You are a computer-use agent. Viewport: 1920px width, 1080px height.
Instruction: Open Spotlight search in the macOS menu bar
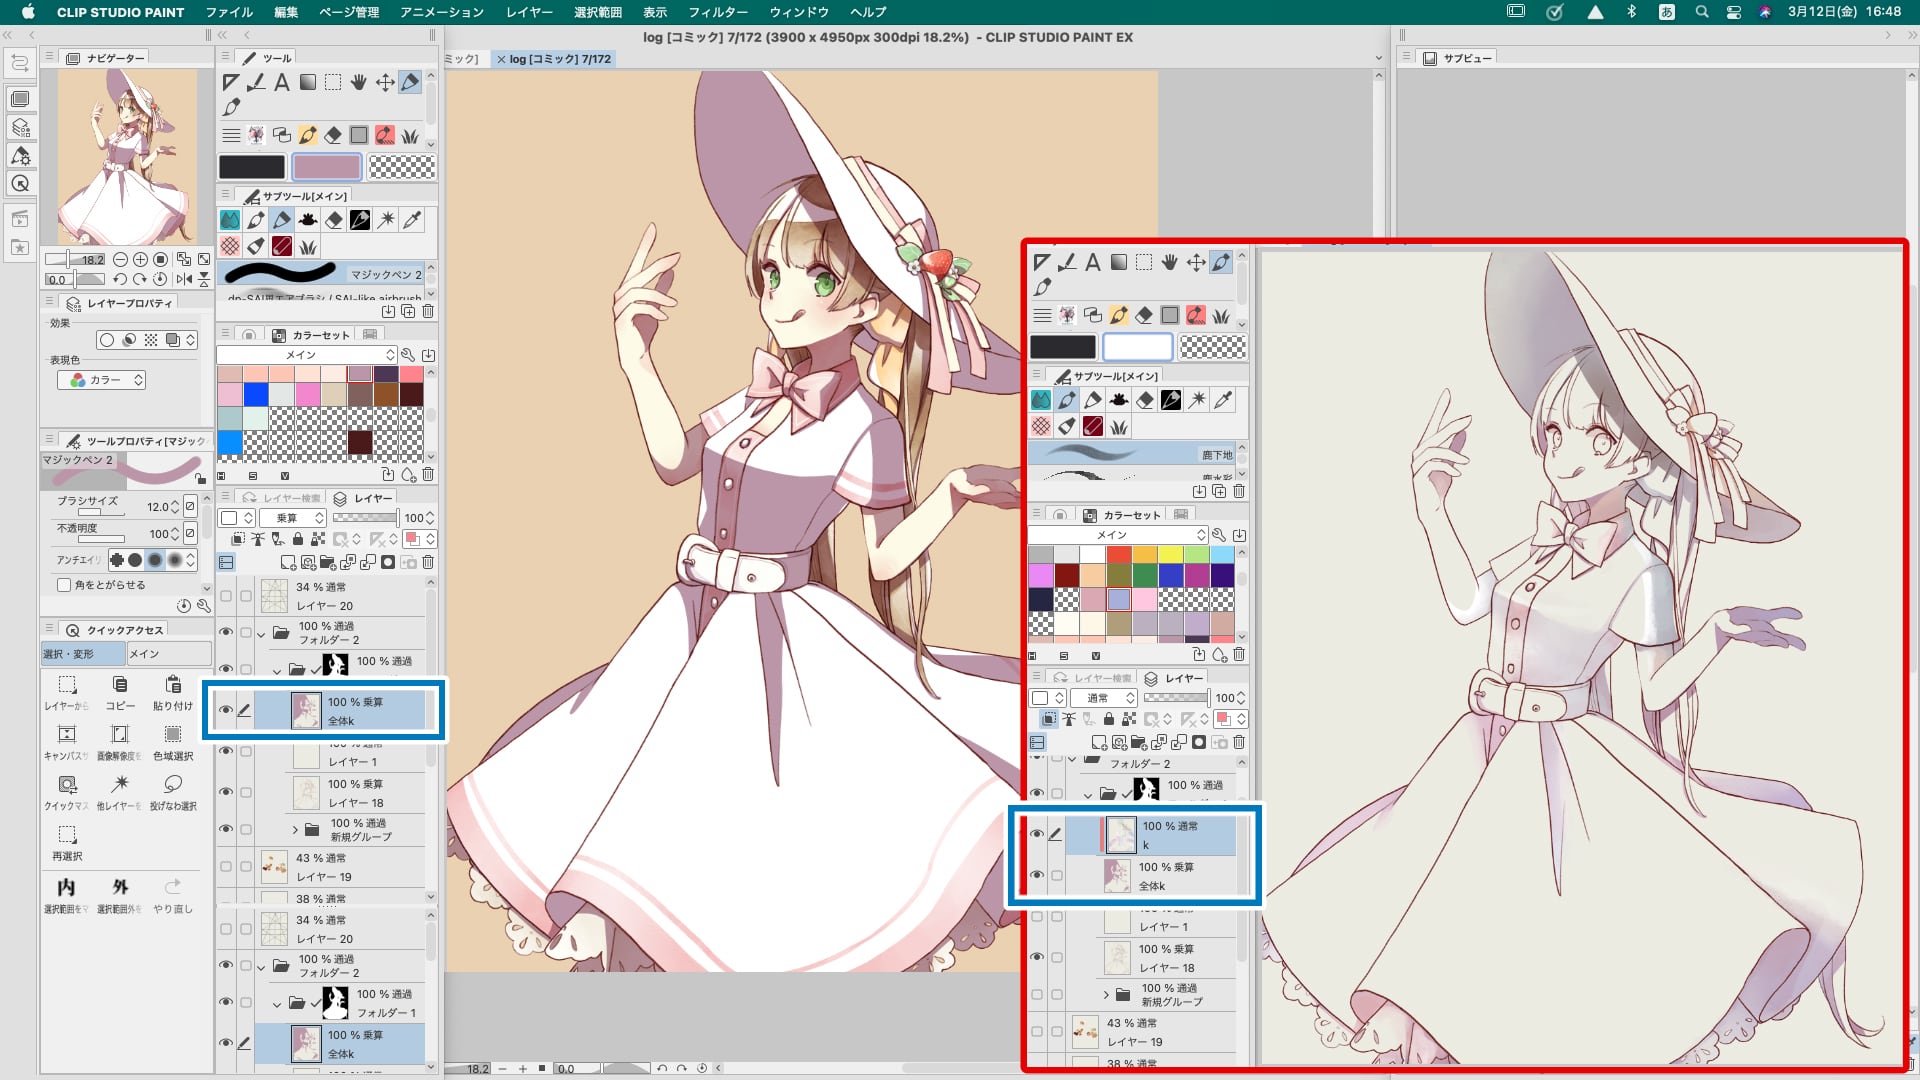click(x=1701, y=12)
